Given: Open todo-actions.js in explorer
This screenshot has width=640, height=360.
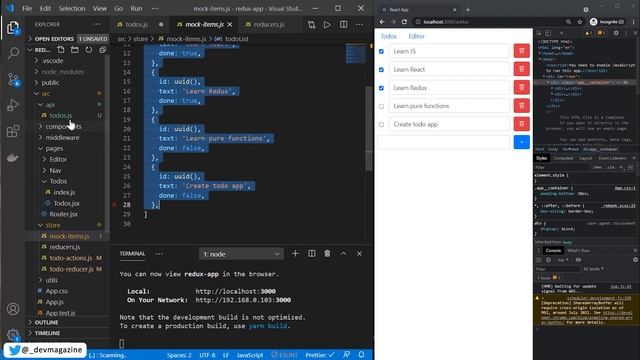Looking at the screenshot, I should point(71,258).
